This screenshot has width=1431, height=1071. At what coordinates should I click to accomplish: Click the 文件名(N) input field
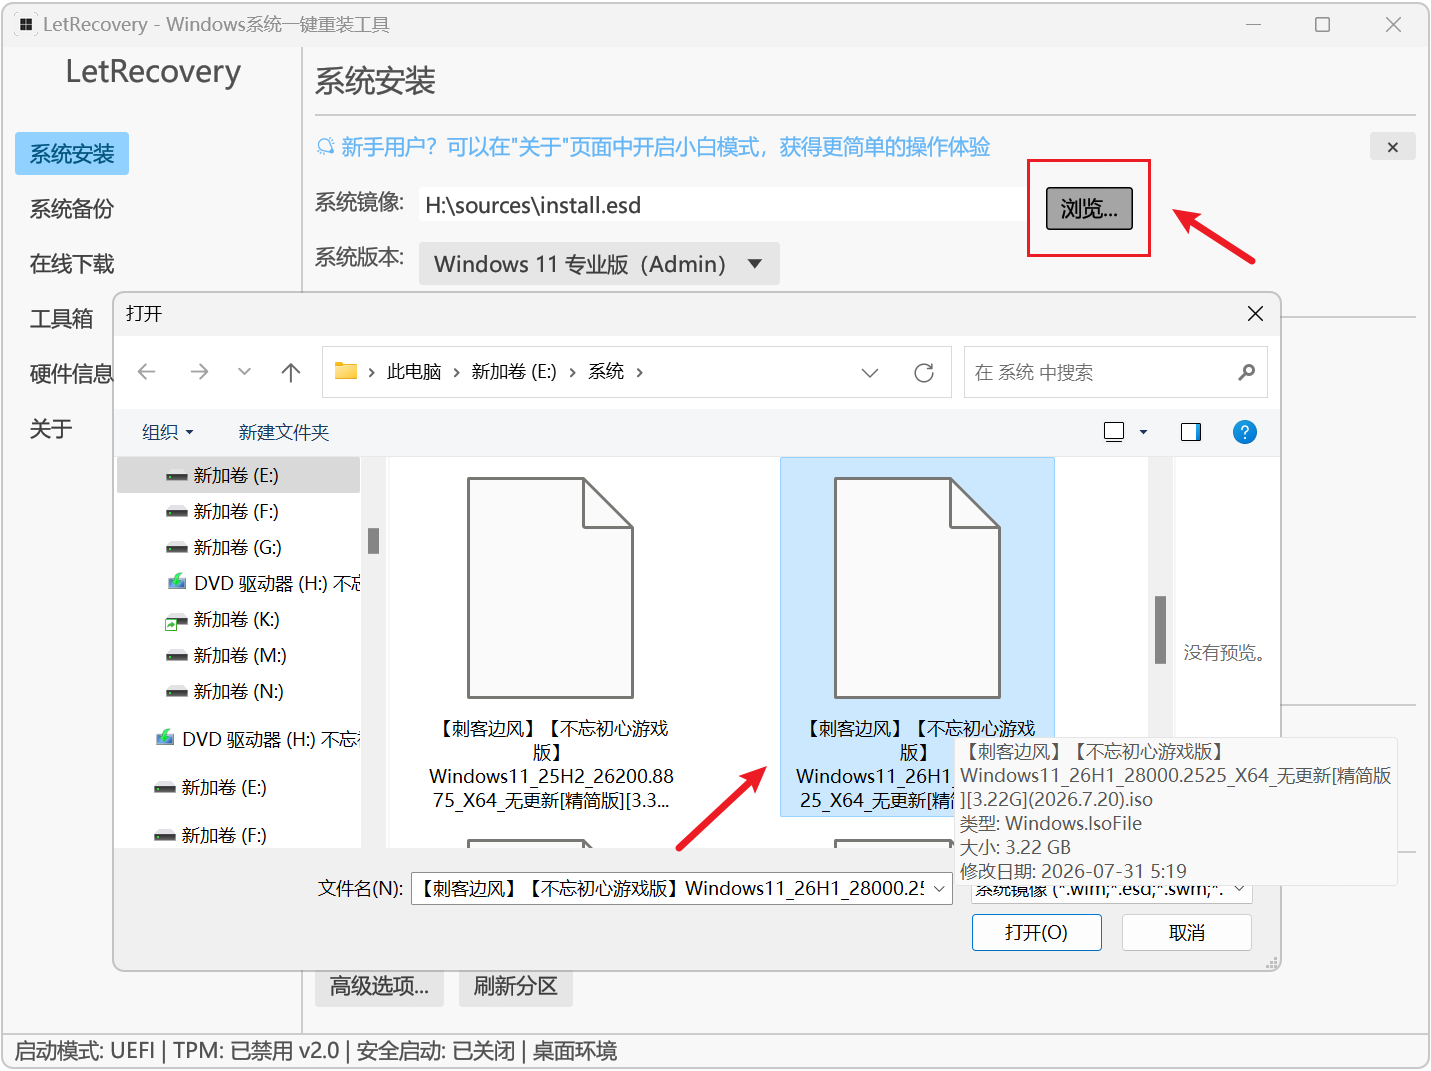click(x=671, y=888)
